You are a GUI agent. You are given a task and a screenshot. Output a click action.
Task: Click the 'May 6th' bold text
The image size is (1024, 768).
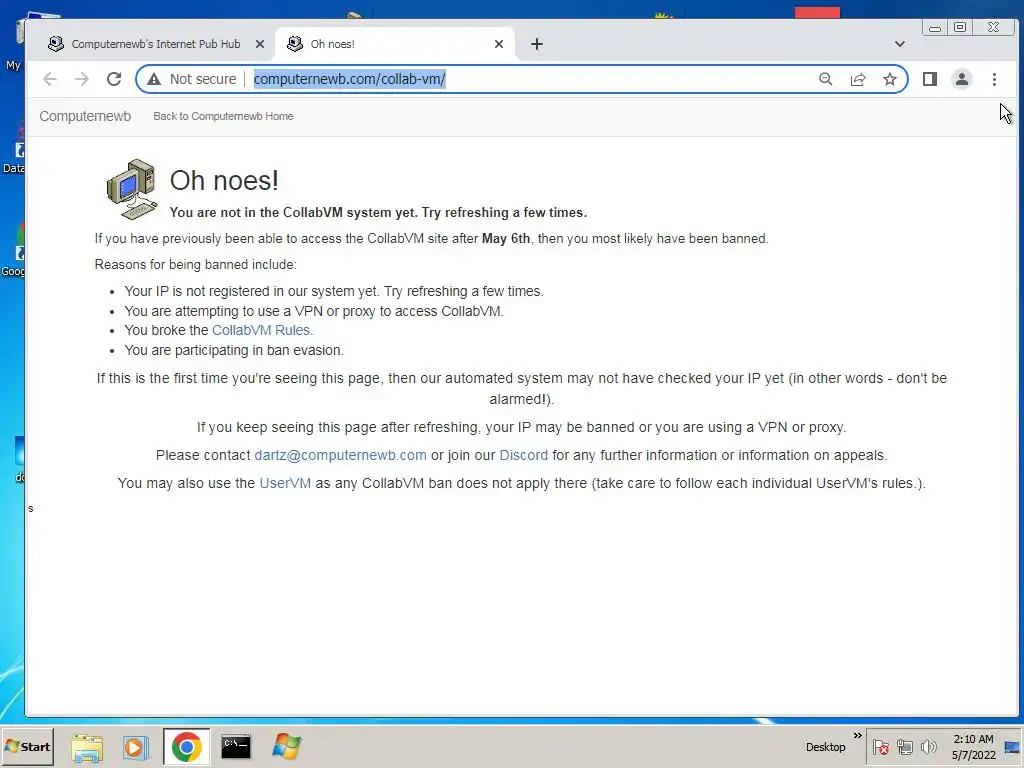506,239
